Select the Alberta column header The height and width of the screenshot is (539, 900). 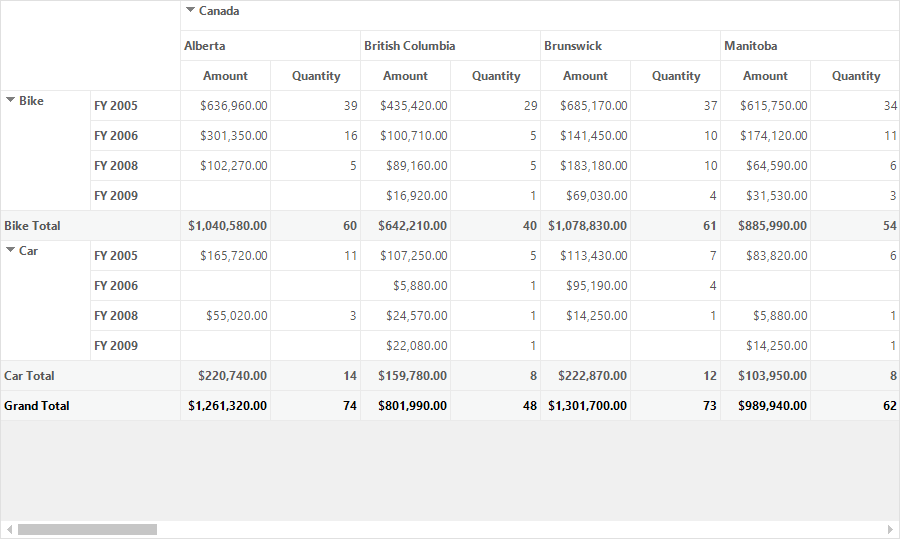coord(270,46)
